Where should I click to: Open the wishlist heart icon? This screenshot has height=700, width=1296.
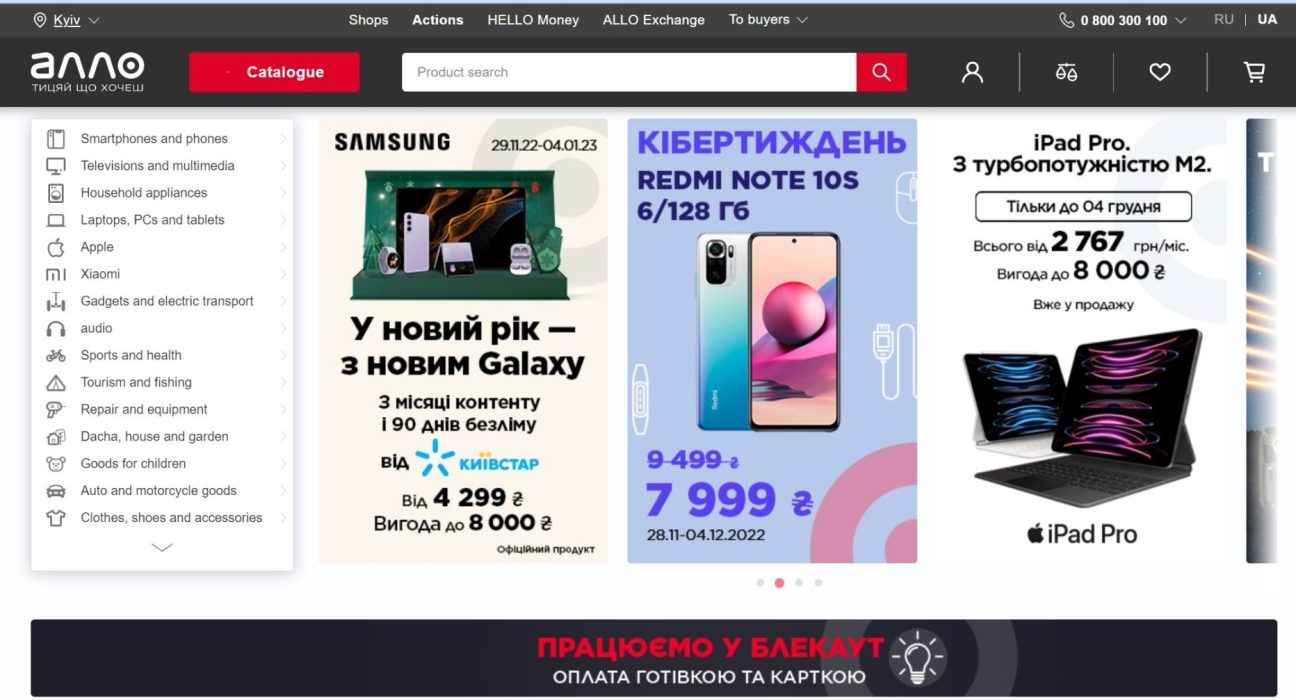pos(1160,72)
